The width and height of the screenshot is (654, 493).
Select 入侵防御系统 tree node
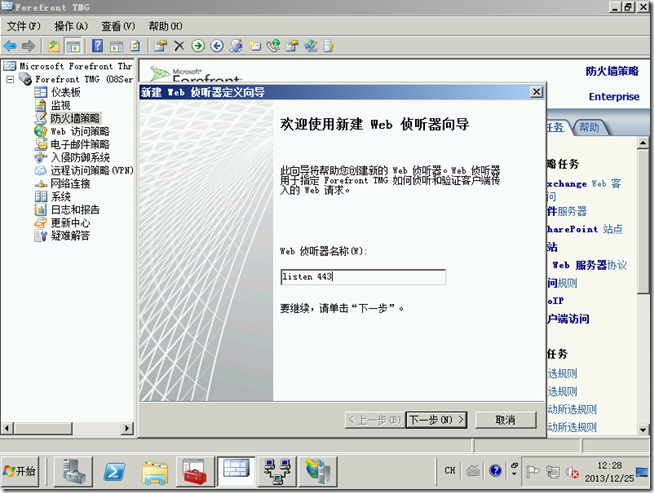pyautogui.click(x=80, y=157)
